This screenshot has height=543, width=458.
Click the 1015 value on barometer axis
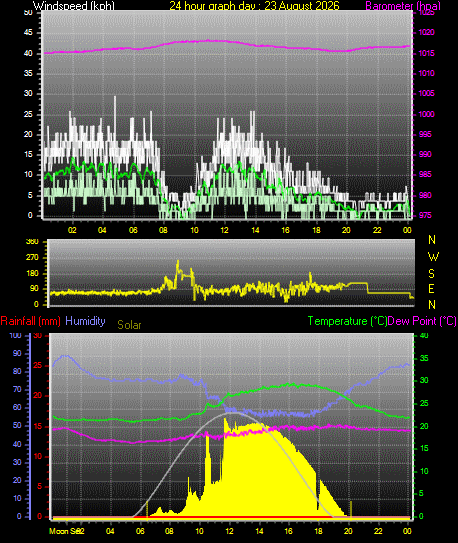pos(426,53)
